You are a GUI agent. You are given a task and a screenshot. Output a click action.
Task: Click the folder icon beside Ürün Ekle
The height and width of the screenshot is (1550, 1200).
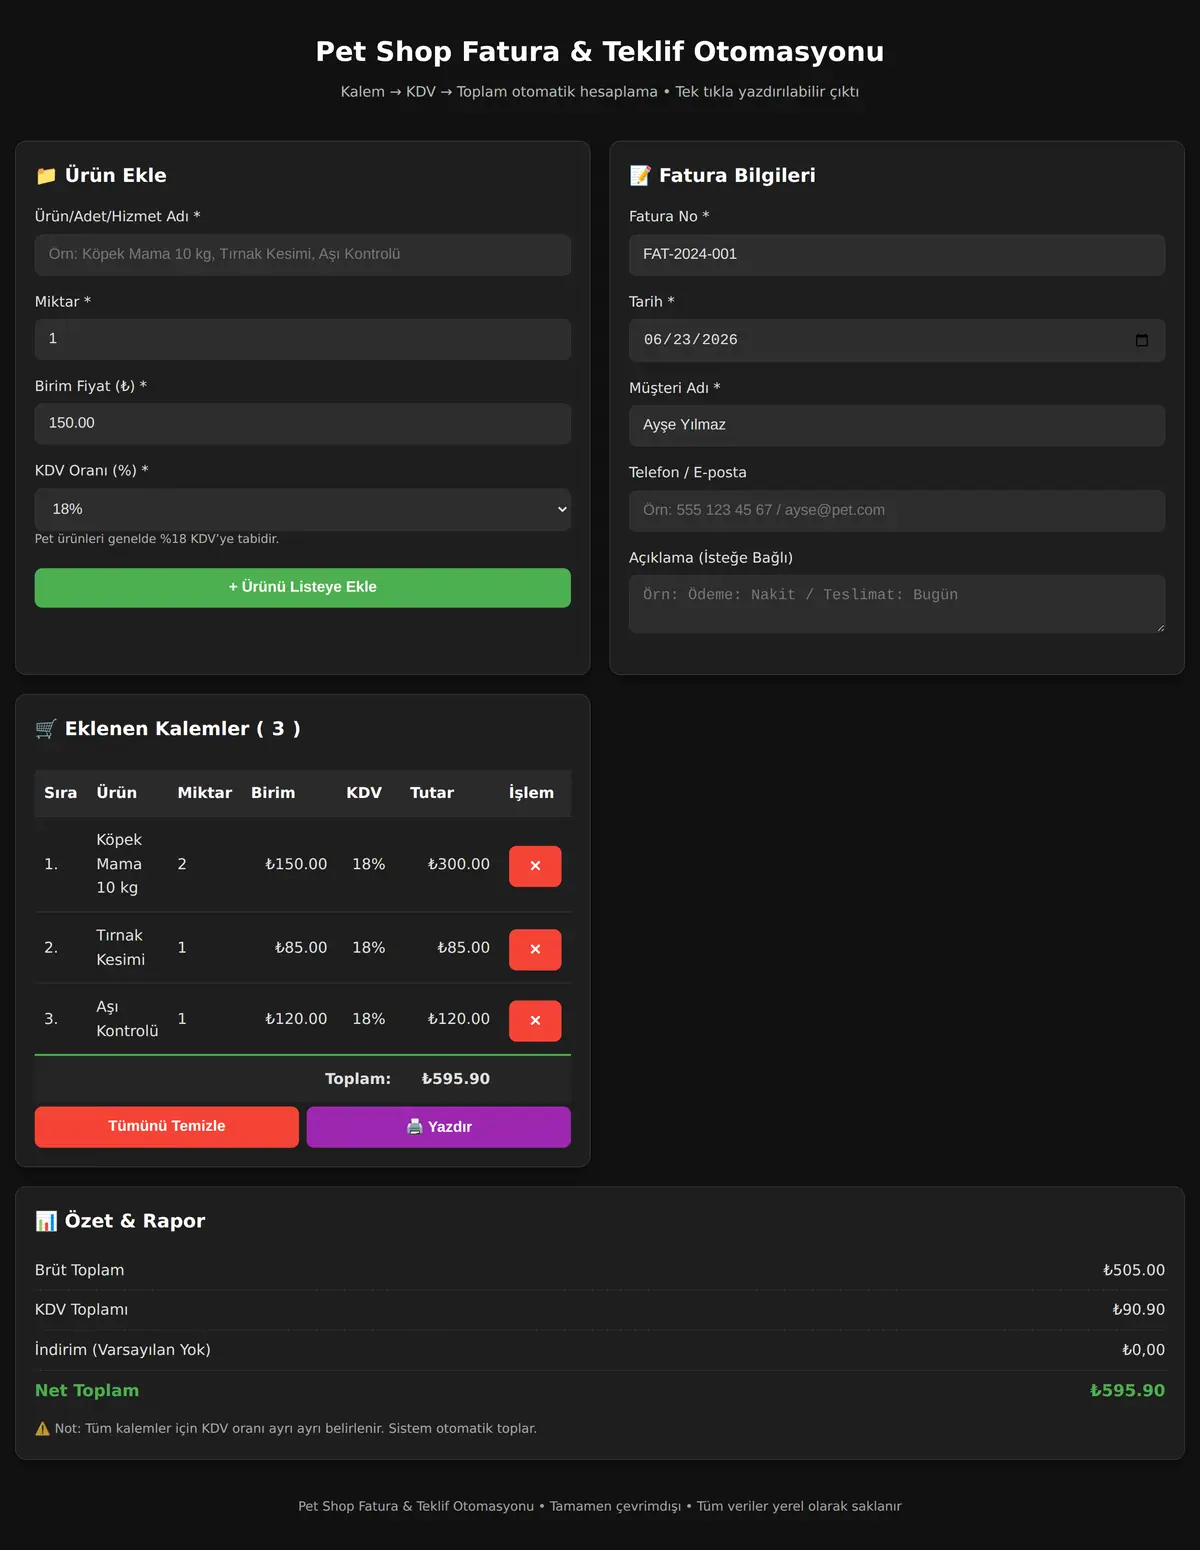tap(46, 176)
